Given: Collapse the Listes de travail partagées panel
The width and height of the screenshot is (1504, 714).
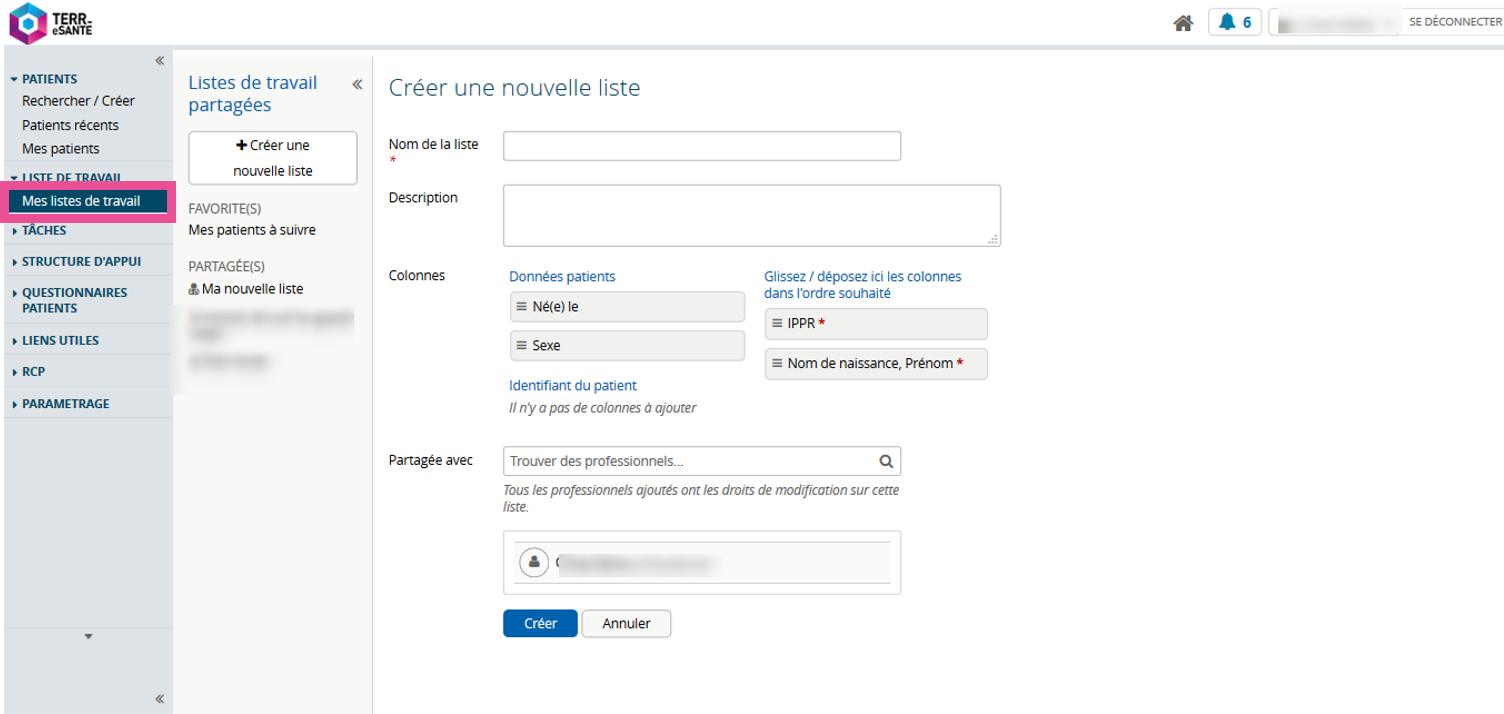Looking at the screenshot, I should click(357, 85).
